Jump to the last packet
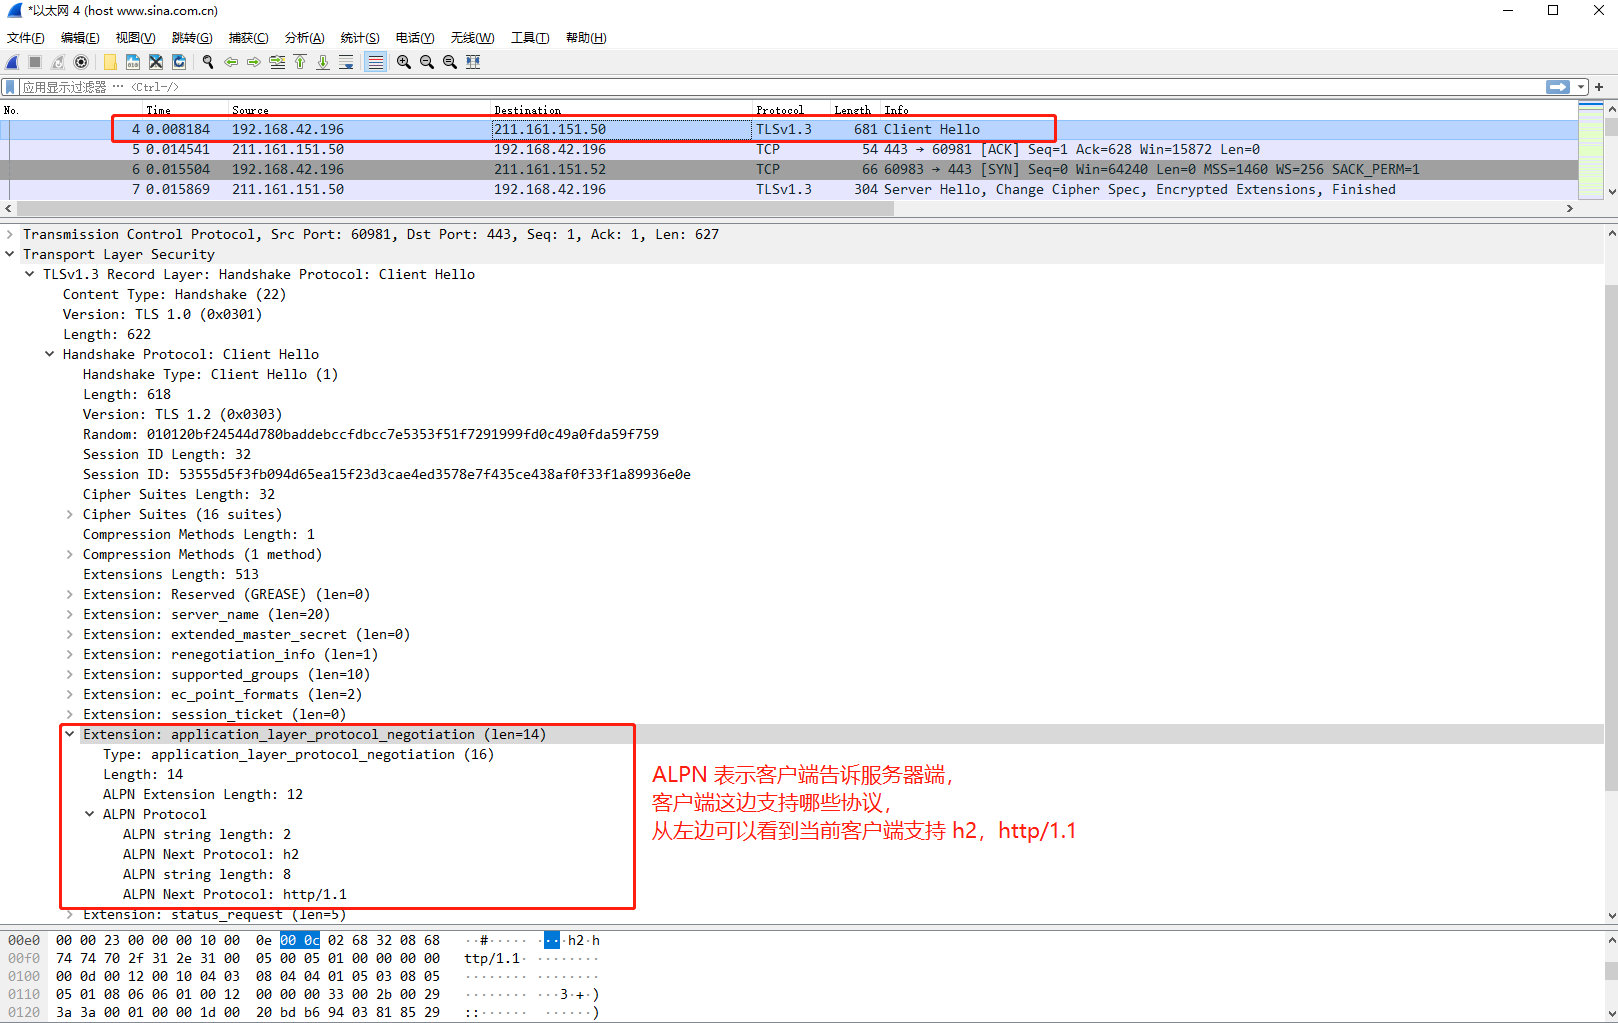Screen dimensions: 1618x1023 [x=322, y=62]
